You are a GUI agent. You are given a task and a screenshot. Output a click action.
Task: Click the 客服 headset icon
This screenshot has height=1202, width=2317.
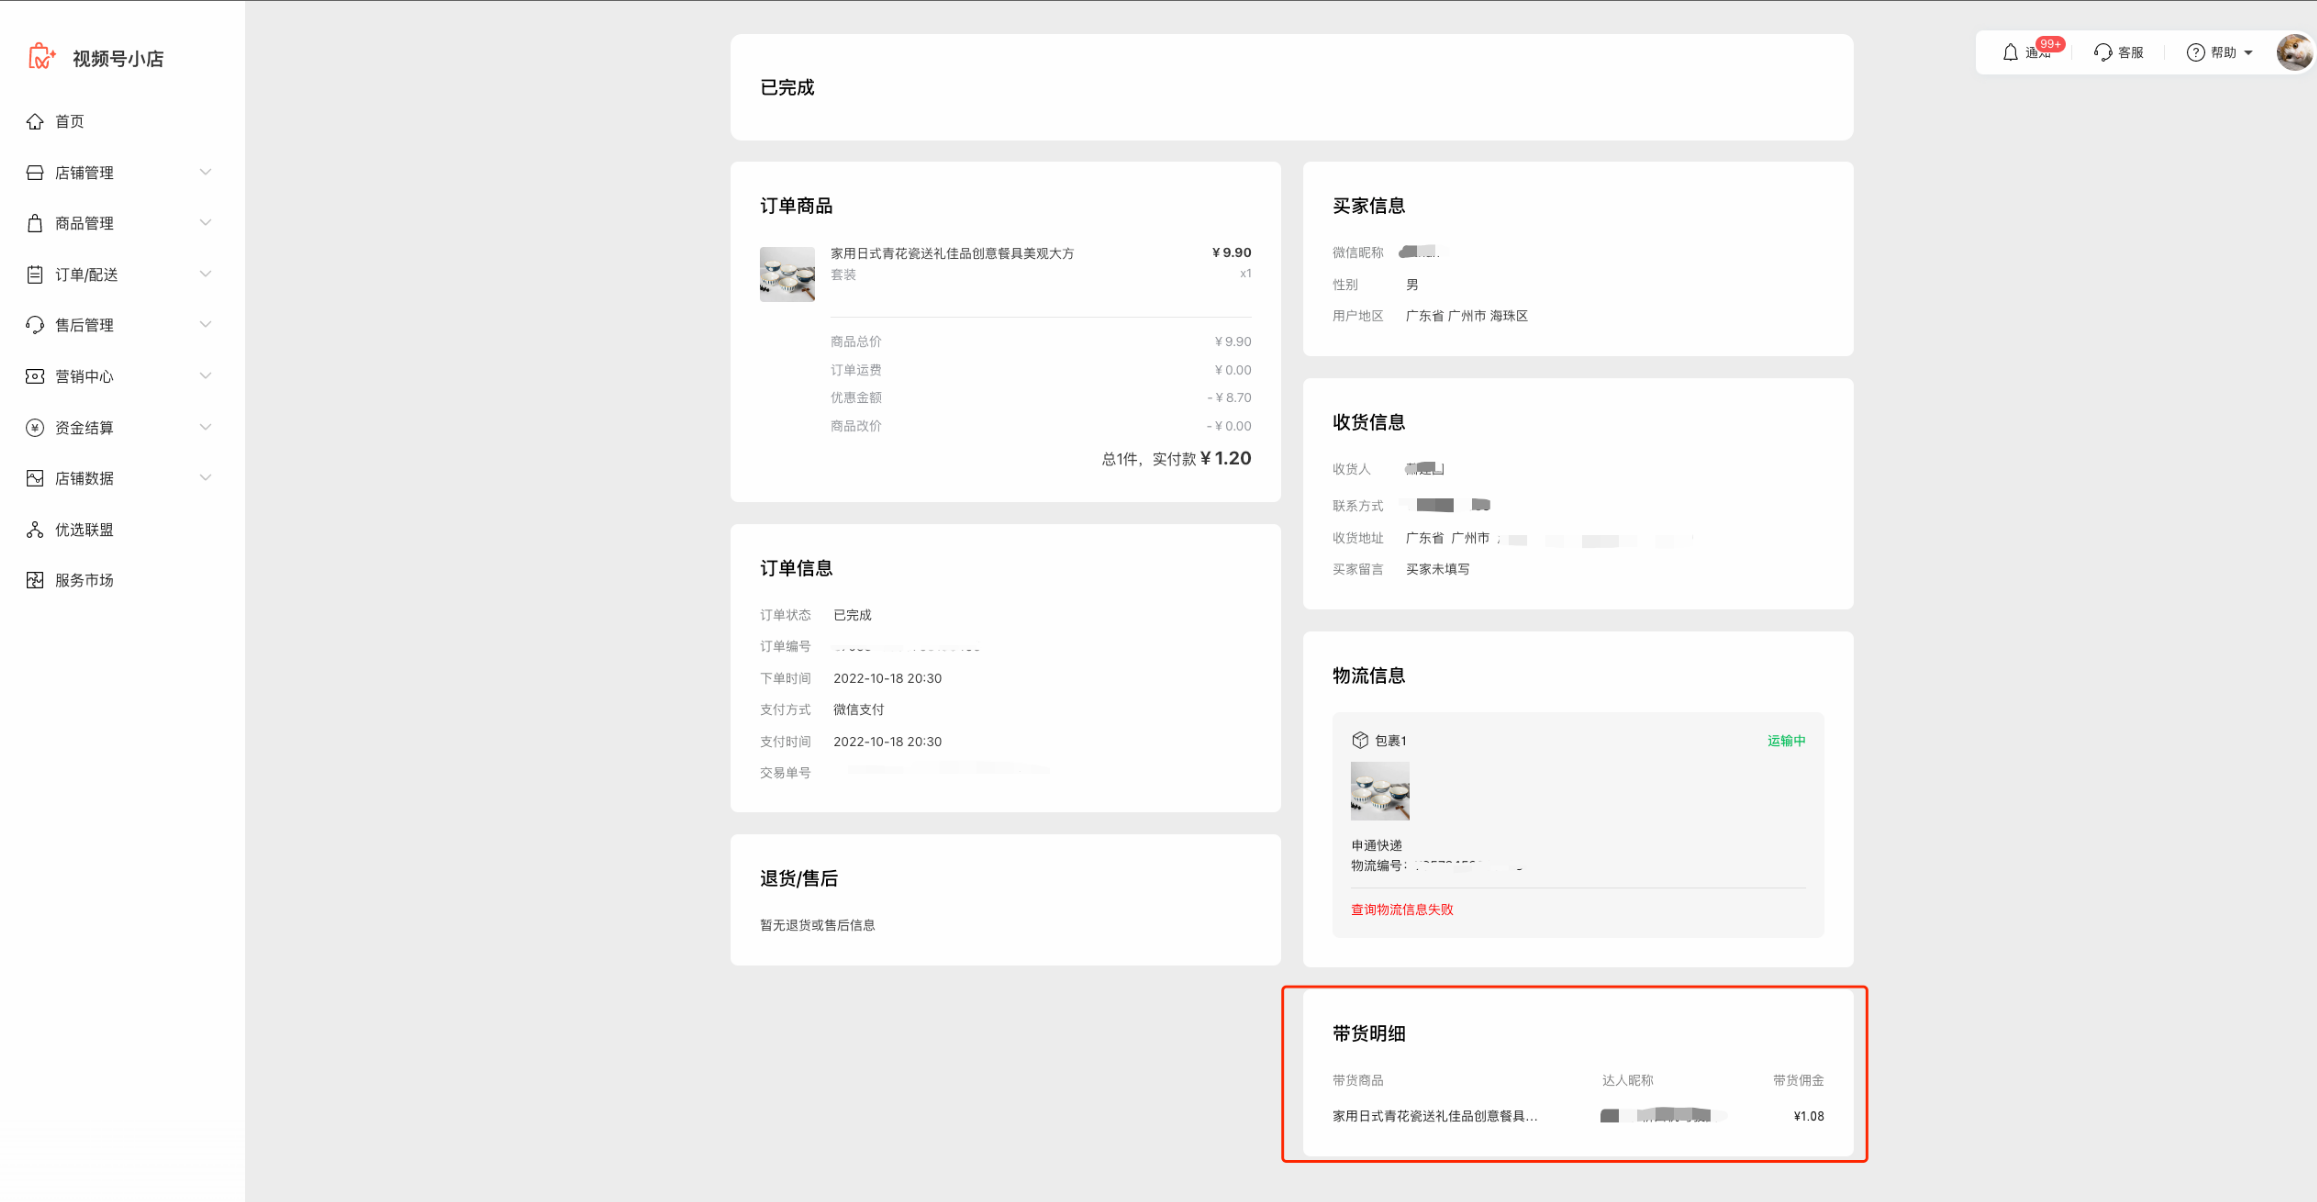tap(2103, 53)
